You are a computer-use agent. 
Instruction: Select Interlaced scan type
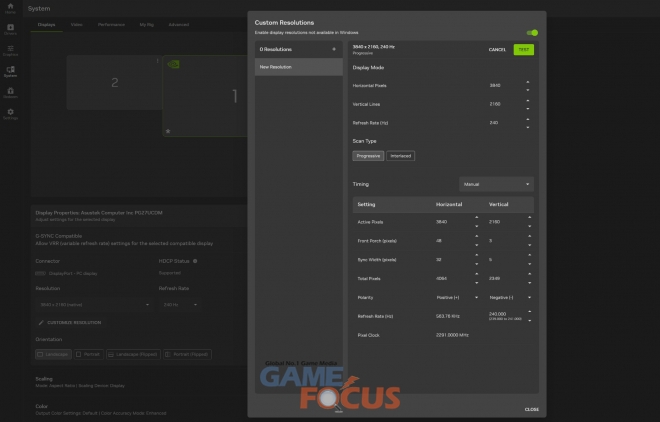click(x=401, y=156)
